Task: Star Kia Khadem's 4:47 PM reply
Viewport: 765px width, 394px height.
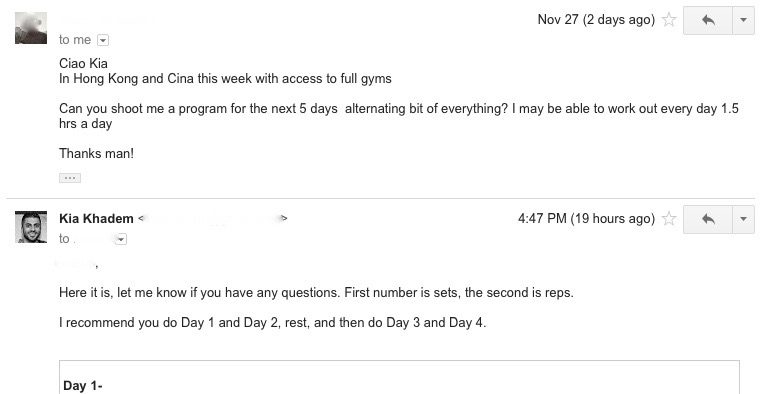Action: pos(669,219)
